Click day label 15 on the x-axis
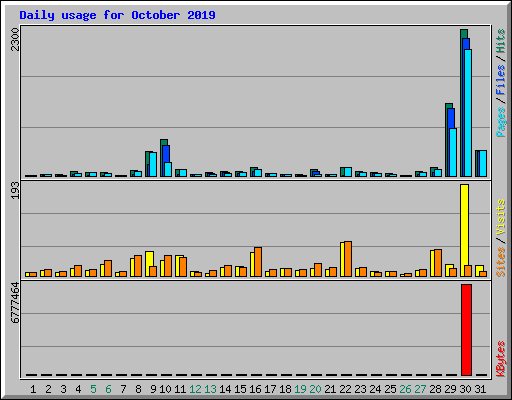This screenshot has width=512, height=400. point(240,389)
